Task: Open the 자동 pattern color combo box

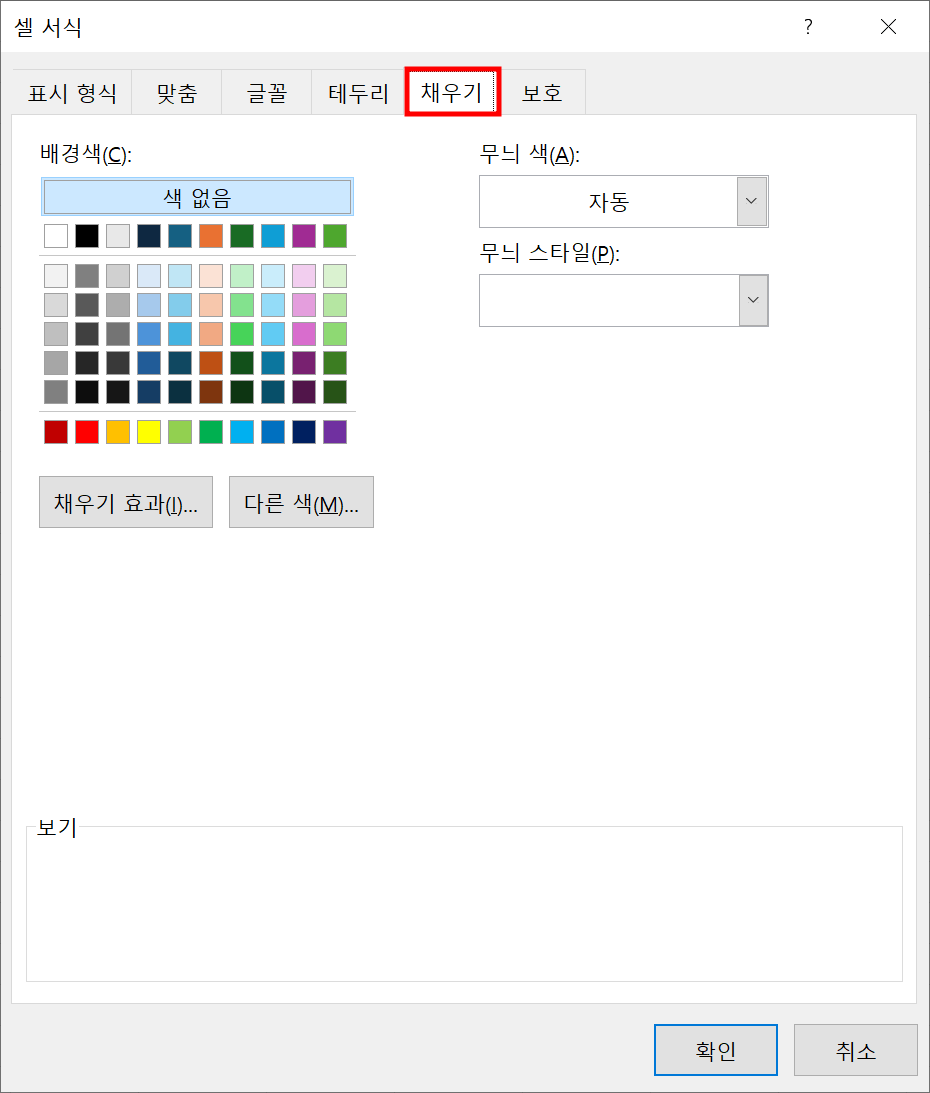Action: click(623, 201)
